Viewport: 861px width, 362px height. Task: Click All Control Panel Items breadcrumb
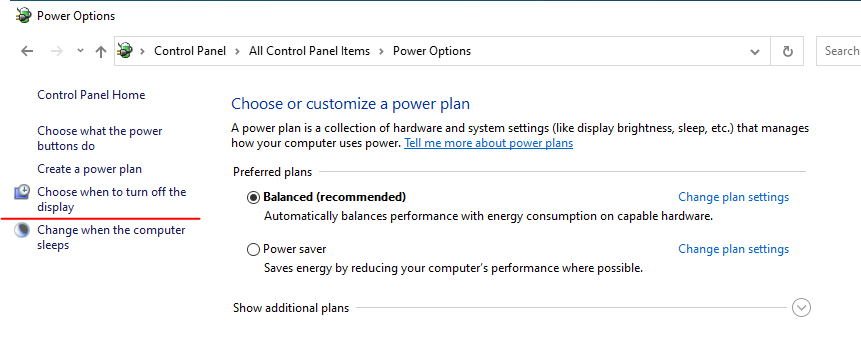coord(309,51)
